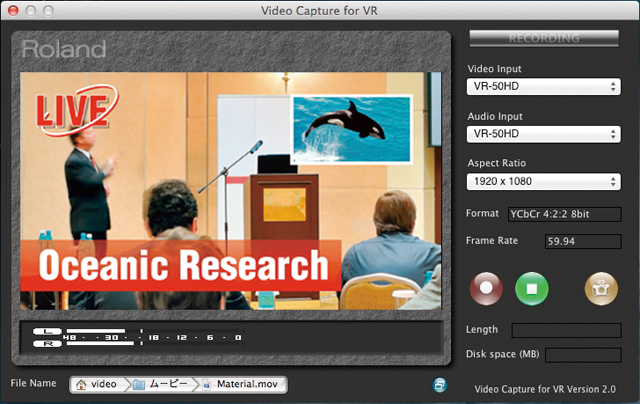Click the Disk space (MB) field
Viewport: 640px width, 404px height.
tap(582, 354)
